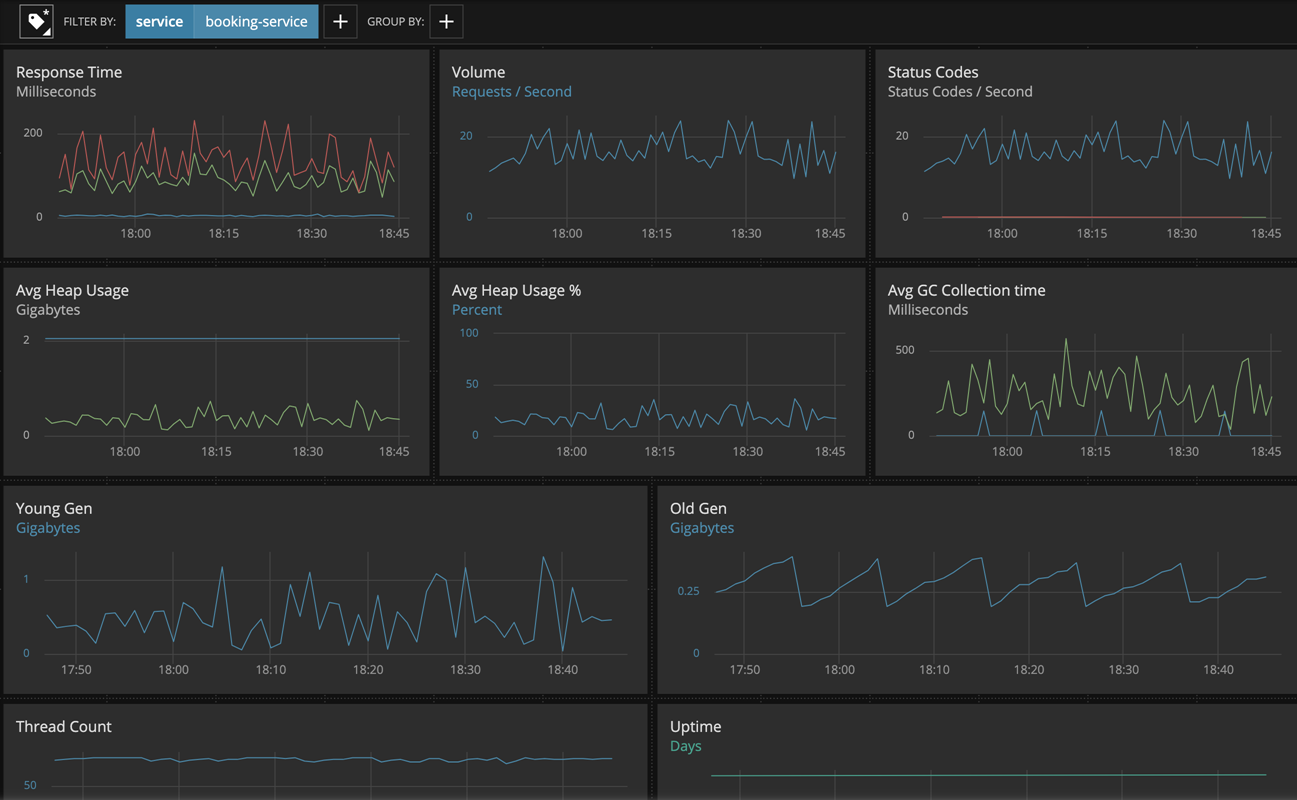Click the Thread Count chart title
Viewport: 1297px width, 800px height.
[x=64, y=727]
